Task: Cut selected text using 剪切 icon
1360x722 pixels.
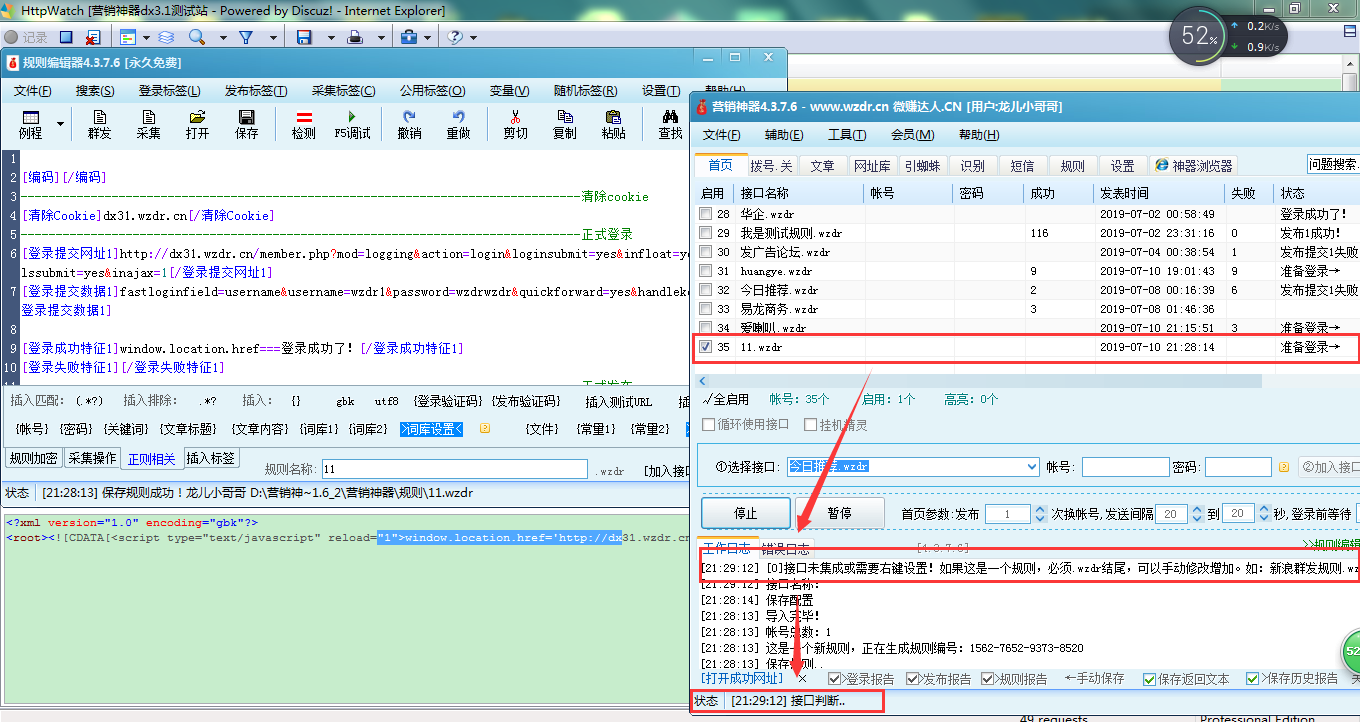Action: tap(514, 123)
